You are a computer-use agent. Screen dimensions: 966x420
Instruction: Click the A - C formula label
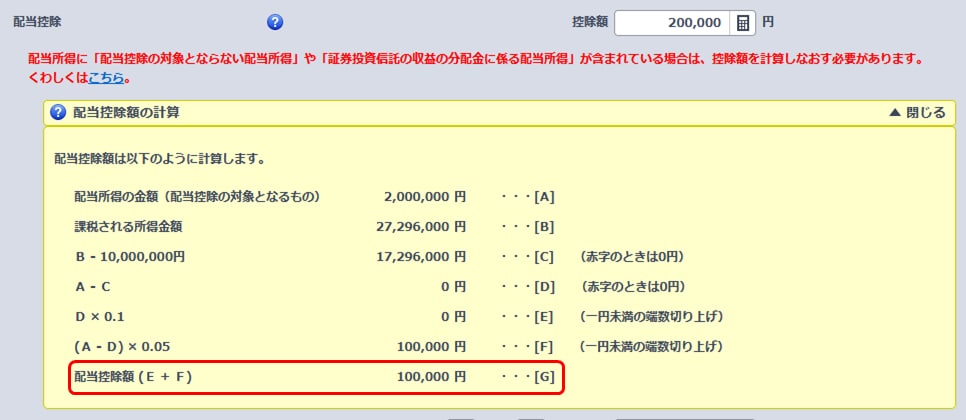pos(93,286)
